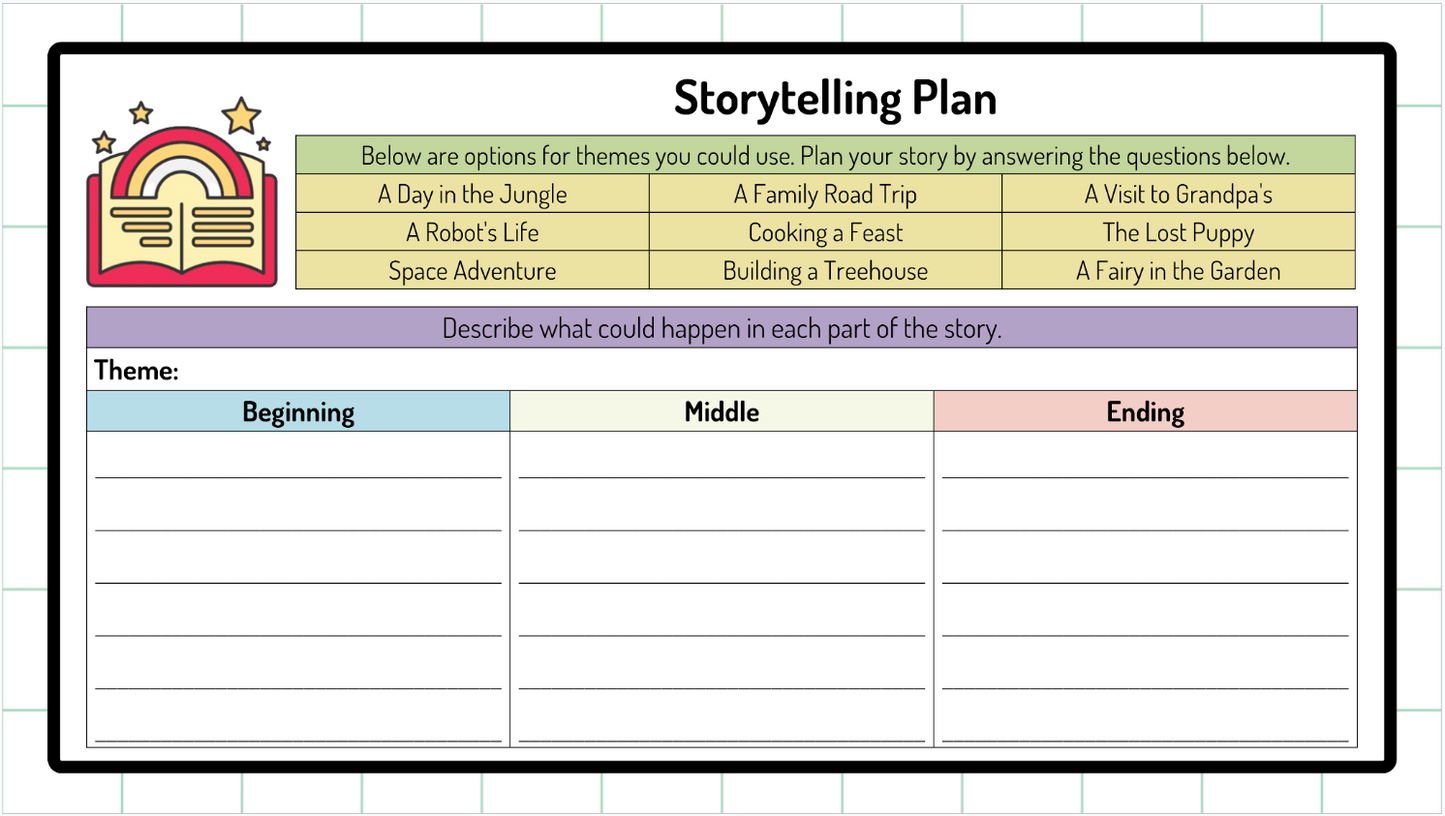This screenshot has width=1445, height=816.
Task: Select the "Cooking a Feast" theme cell
Action: pyautogui.click(x=825, y=233)
